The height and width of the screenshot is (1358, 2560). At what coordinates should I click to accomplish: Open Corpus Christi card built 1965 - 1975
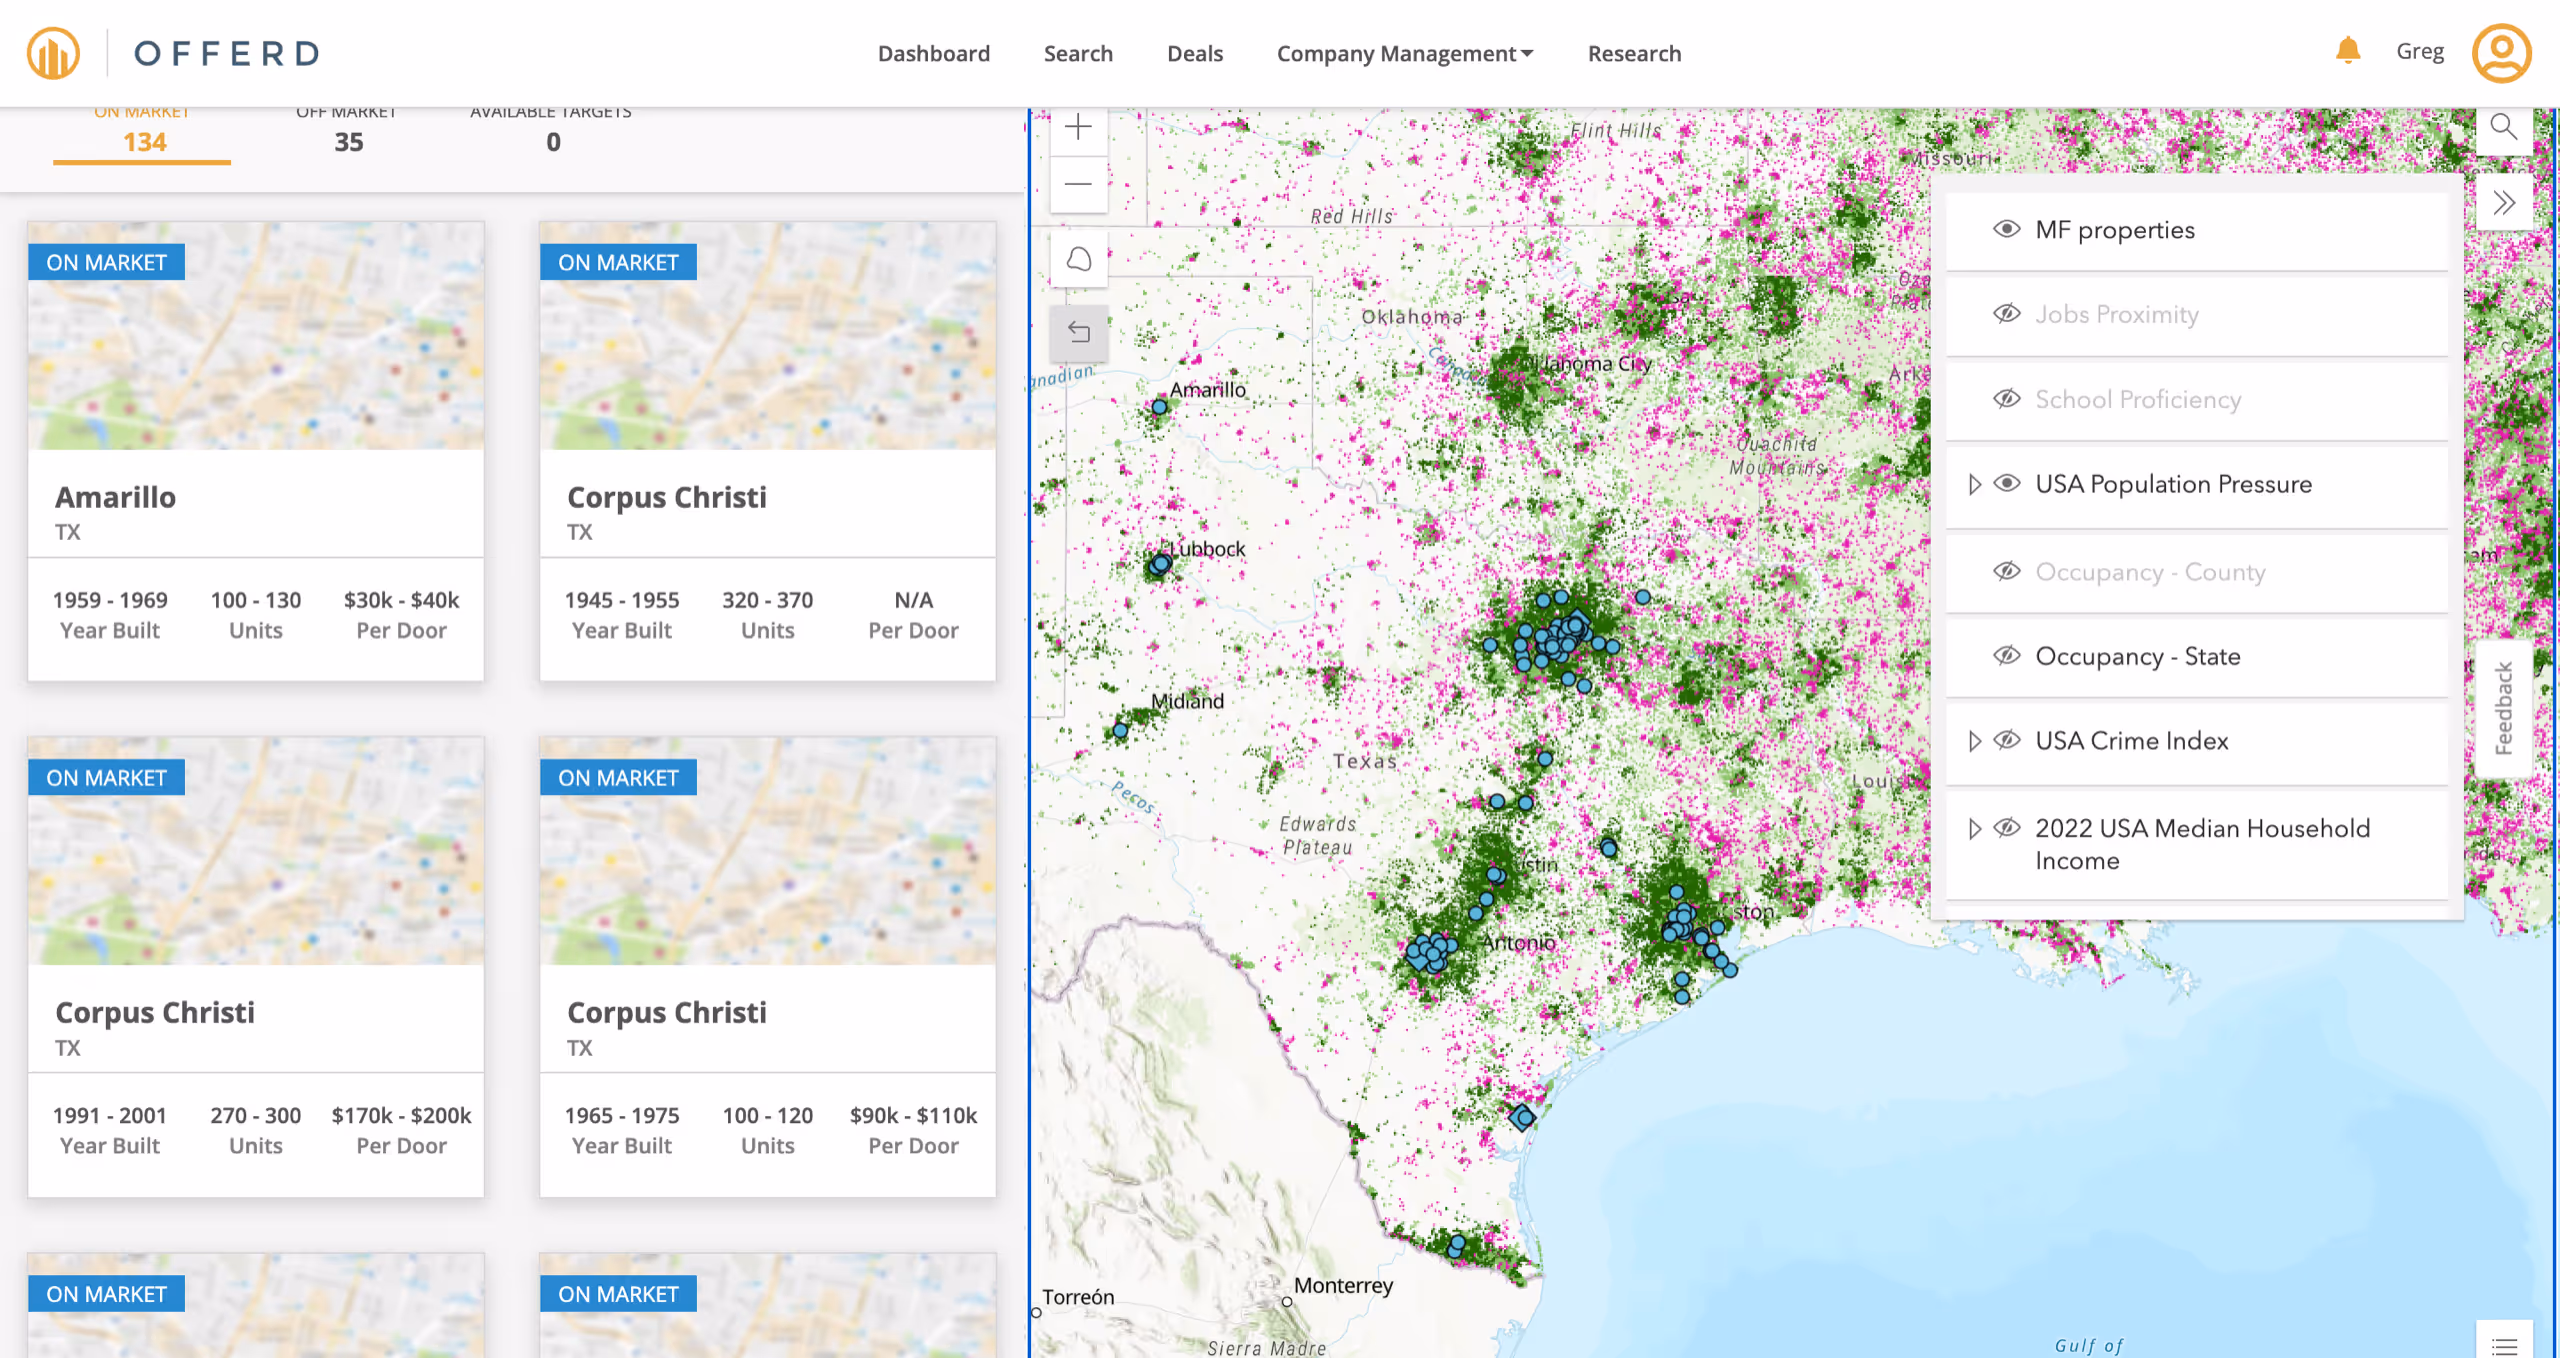pos(768,967)
